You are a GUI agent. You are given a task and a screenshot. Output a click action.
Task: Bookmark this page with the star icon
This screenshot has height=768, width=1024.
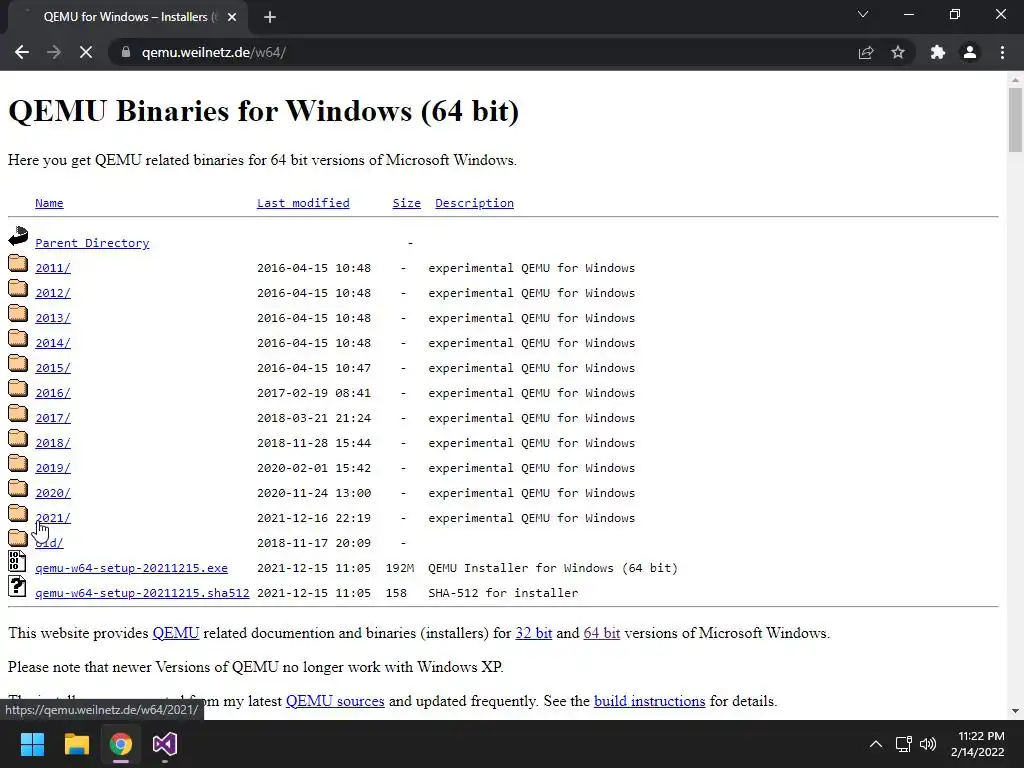coord(898,52)
